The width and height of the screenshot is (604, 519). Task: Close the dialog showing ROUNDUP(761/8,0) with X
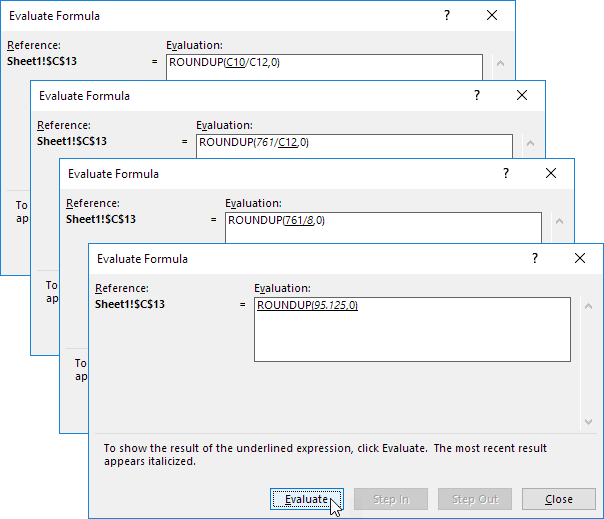point(551,173)
